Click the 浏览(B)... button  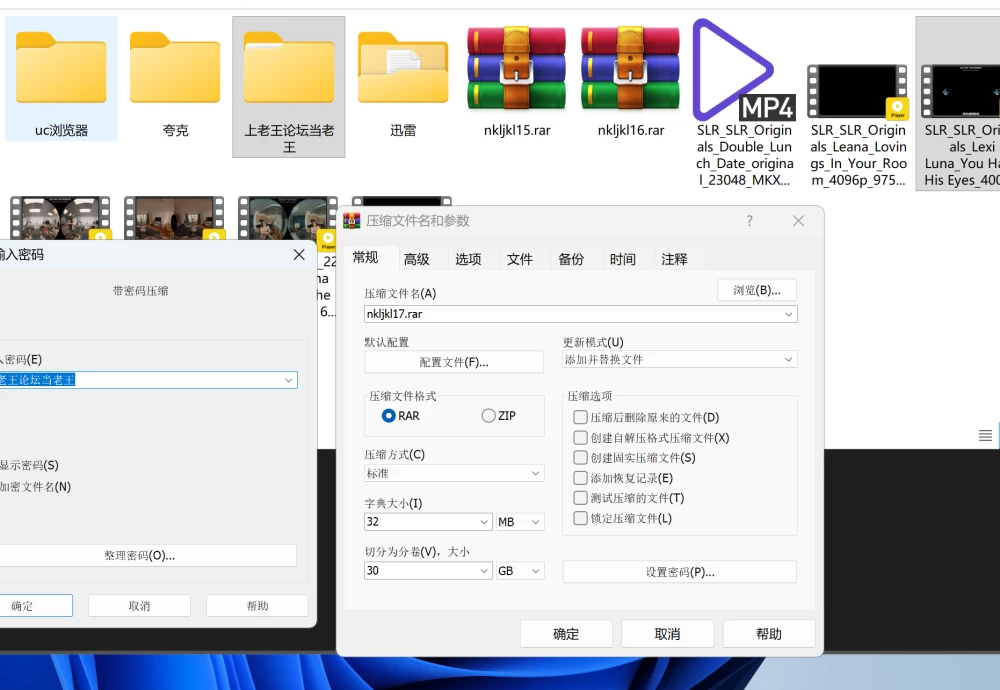tap(757, 290)
